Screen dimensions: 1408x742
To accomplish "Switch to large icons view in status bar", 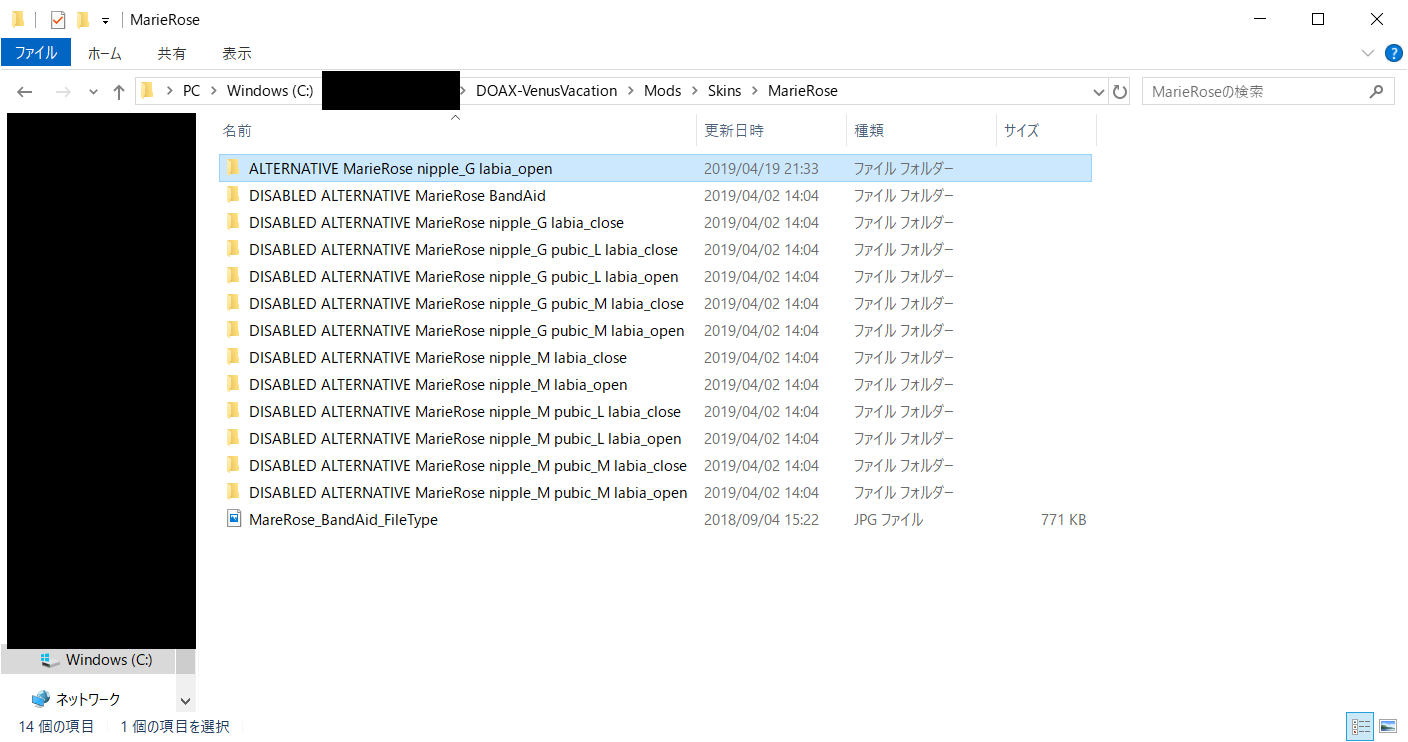I will tap(1388, 726).
